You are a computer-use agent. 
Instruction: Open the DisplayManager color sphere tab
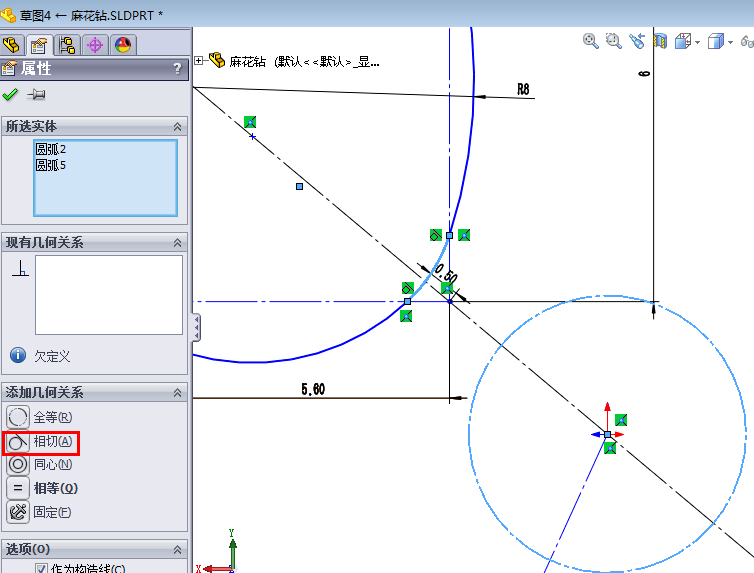123,45
